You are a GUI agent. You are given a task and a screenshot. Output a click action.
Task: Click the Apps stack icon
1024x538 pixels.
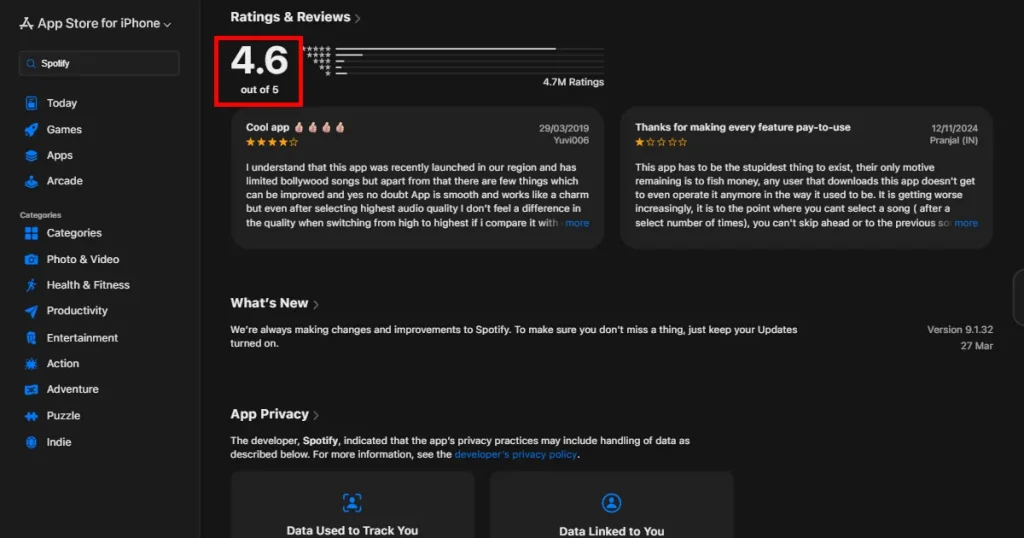click(x=31, y=155)
